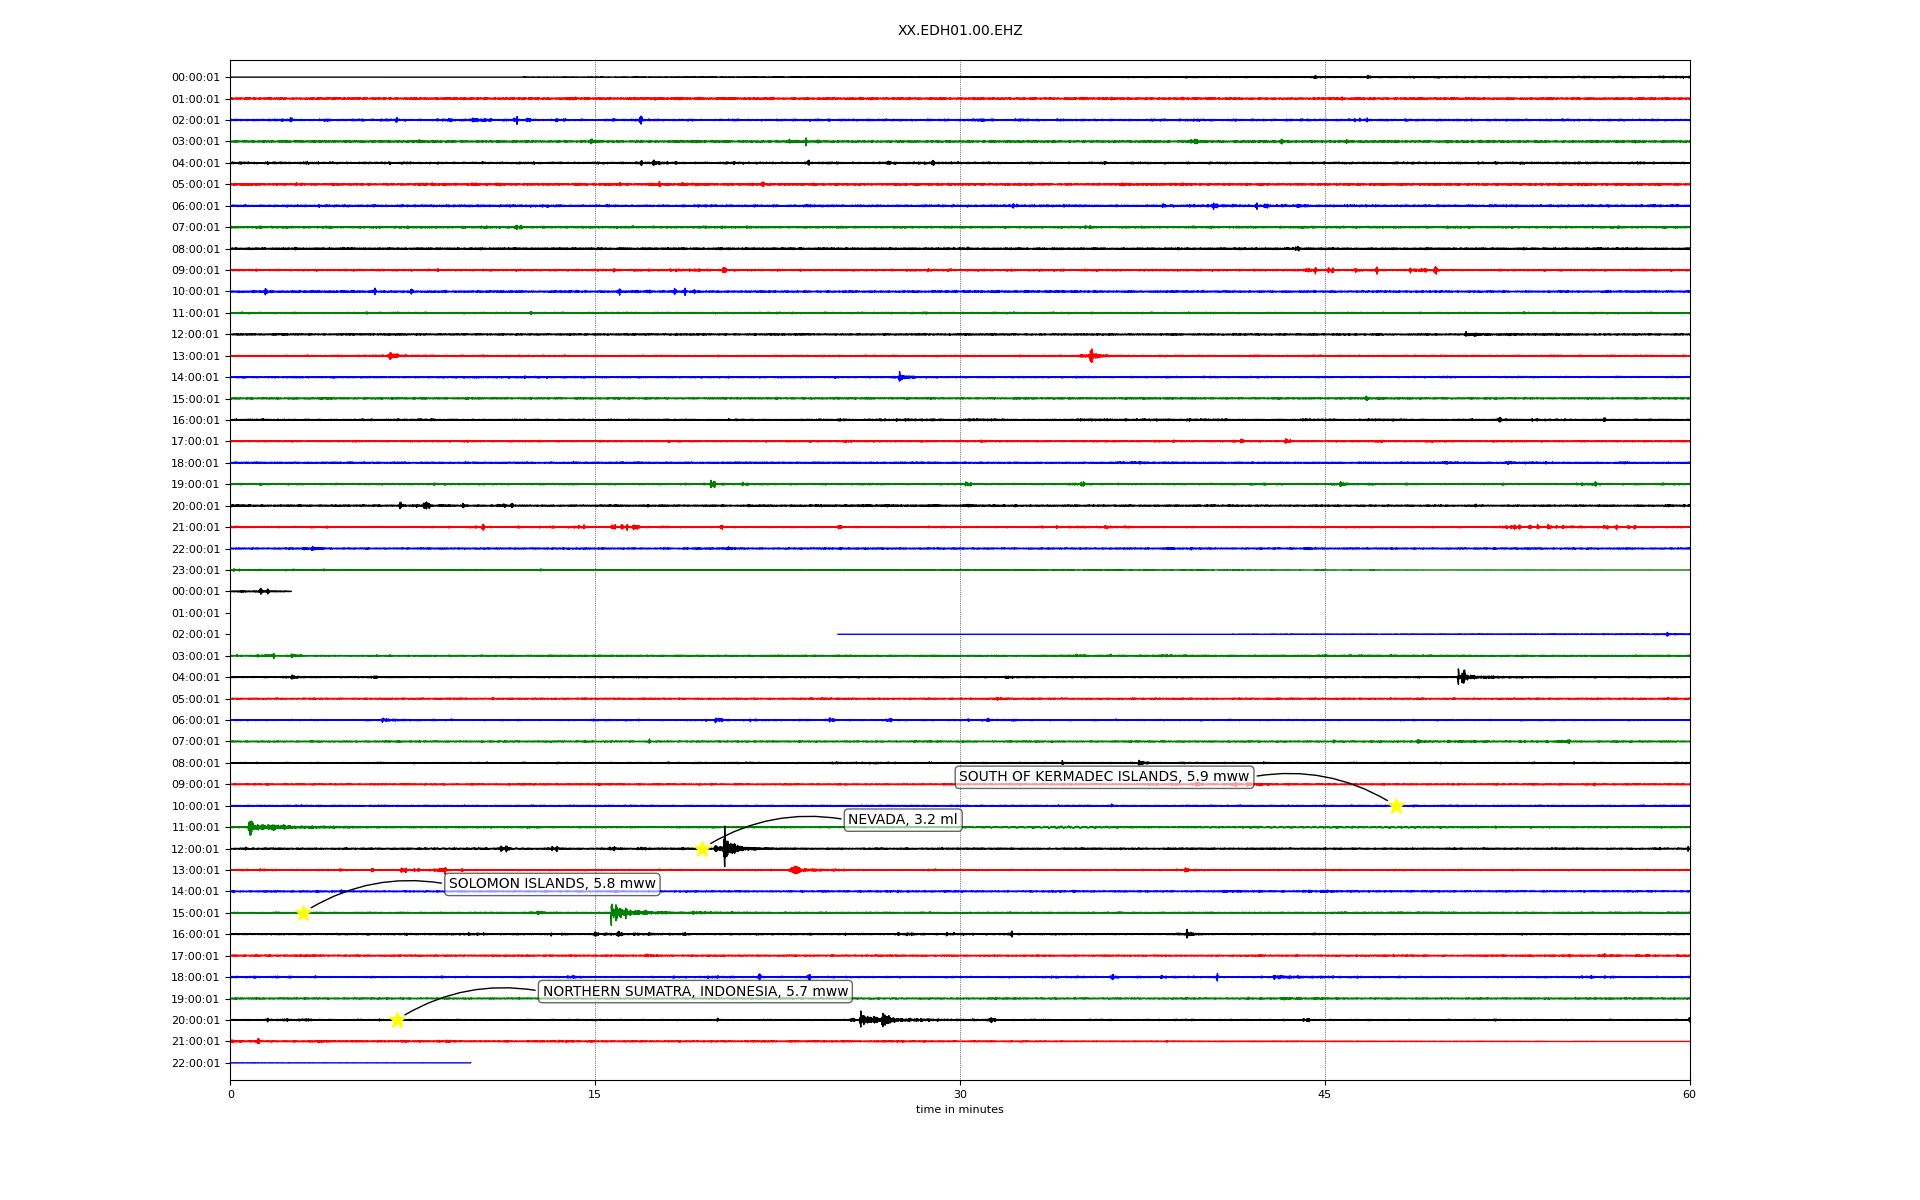Click the green onset burst on 11:00:01 lower trace

[251, 827]
